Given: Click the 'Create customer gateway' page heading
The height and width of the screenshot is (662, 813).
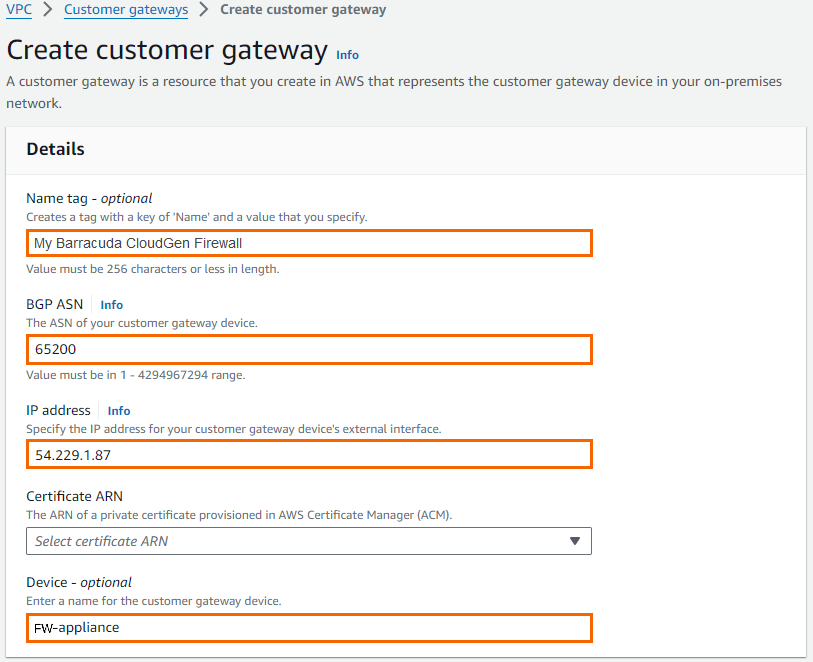Looking at the screenshot, I should point(167,51).
